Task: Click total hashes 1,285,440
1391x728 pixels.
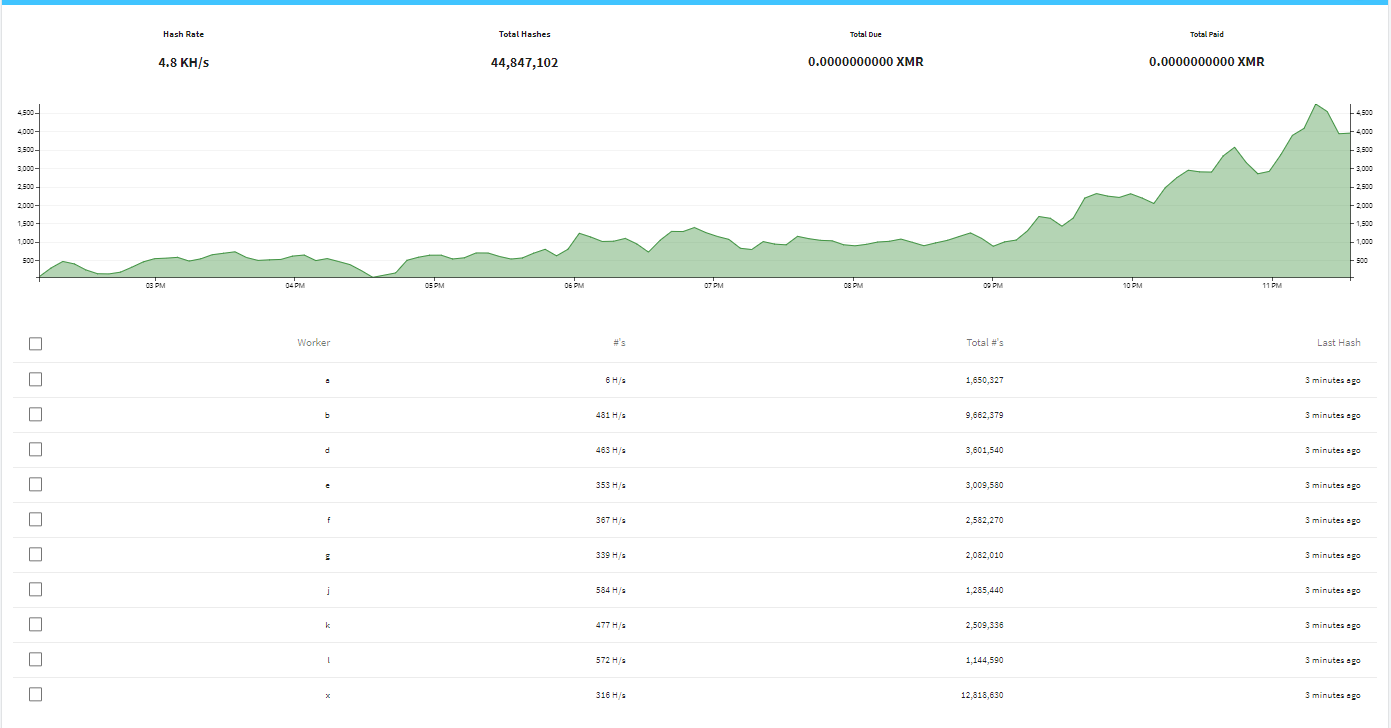Action: pos(985,590)
